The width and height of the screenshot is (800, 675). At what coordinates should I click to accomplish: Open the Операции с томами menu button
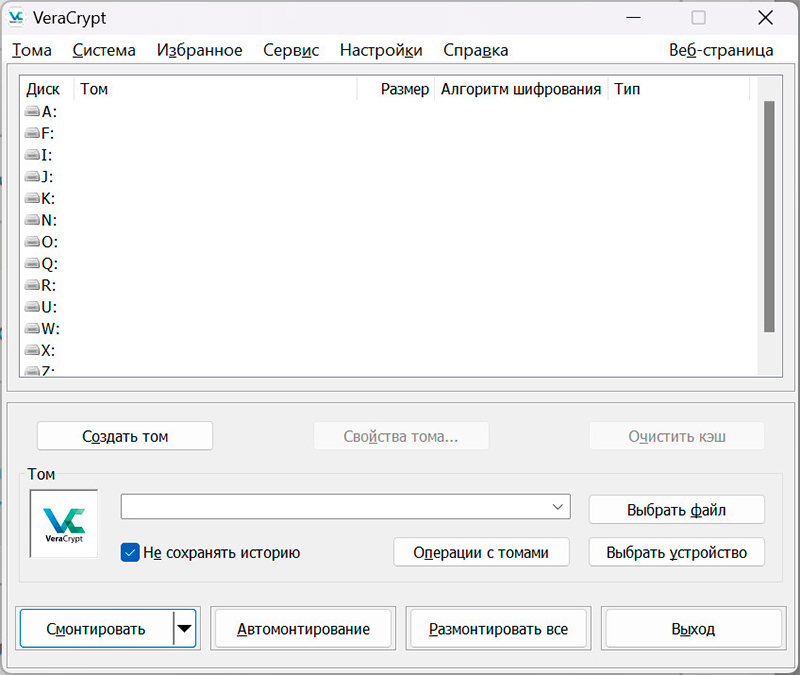point(482,552)
